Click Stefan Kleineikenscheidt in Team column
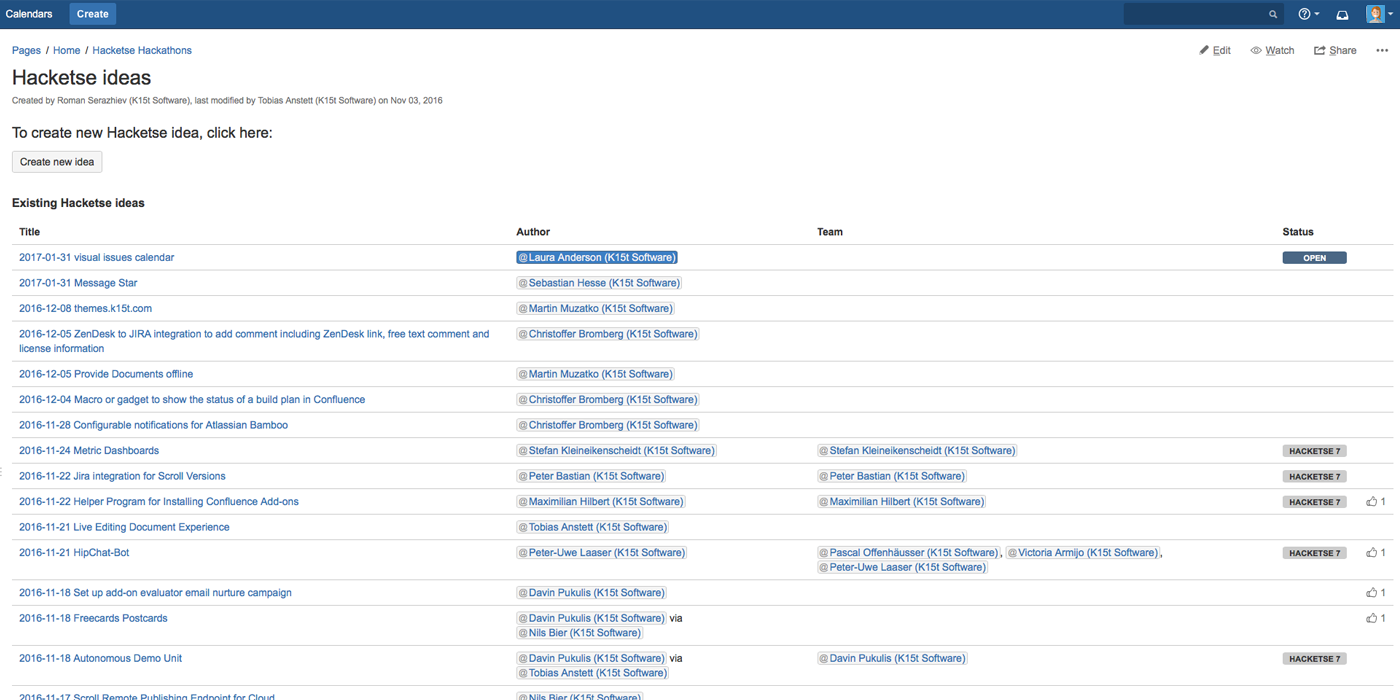 (917, 451)
